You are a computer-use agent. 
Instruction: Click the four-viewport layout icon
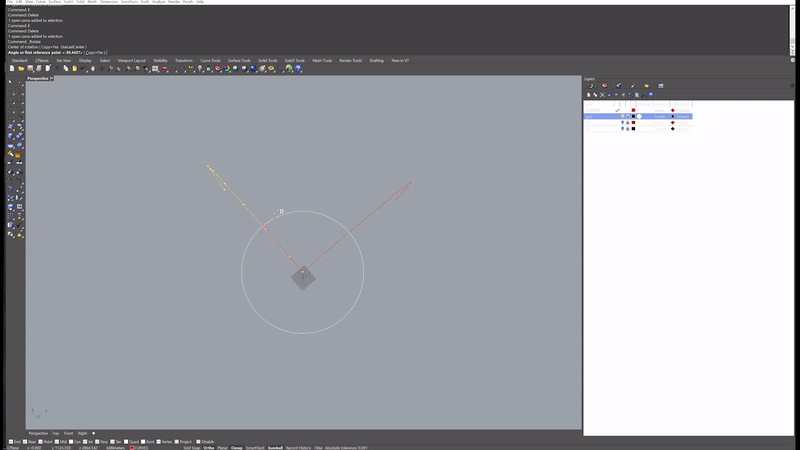coord(155,68)
